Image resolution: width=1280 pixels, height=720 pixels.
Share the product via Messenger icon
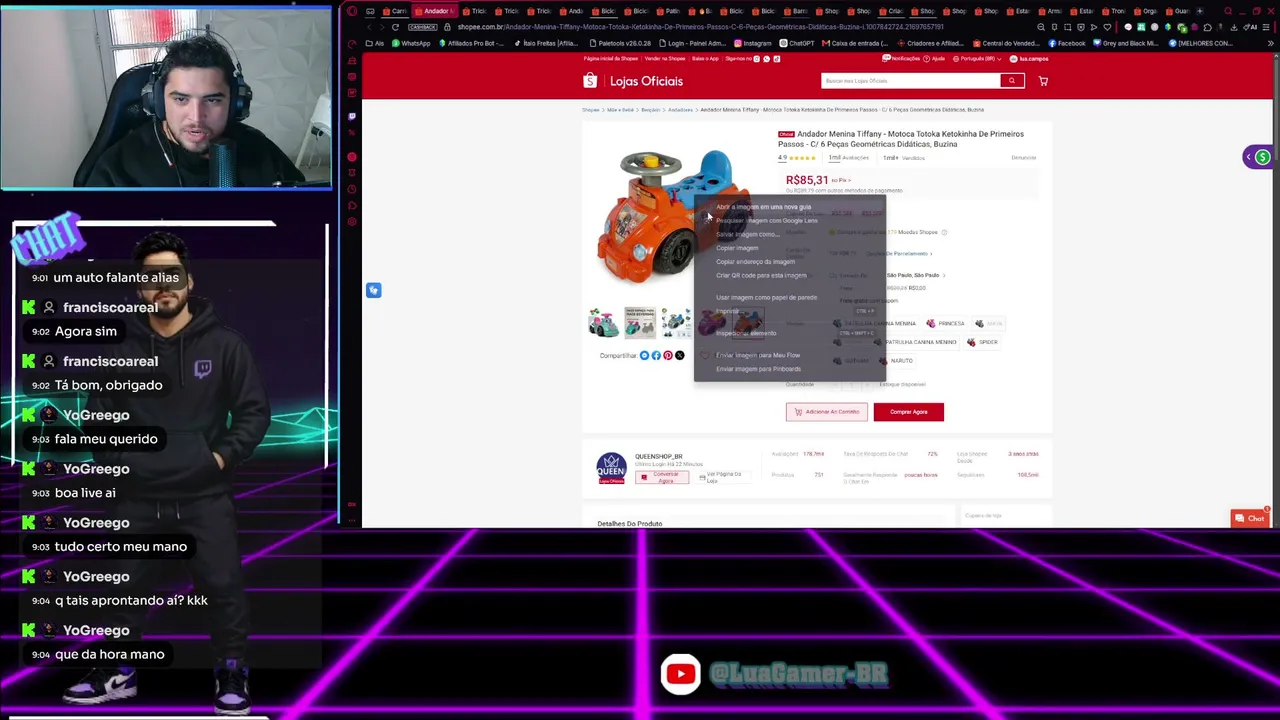(x=645, y=355)
